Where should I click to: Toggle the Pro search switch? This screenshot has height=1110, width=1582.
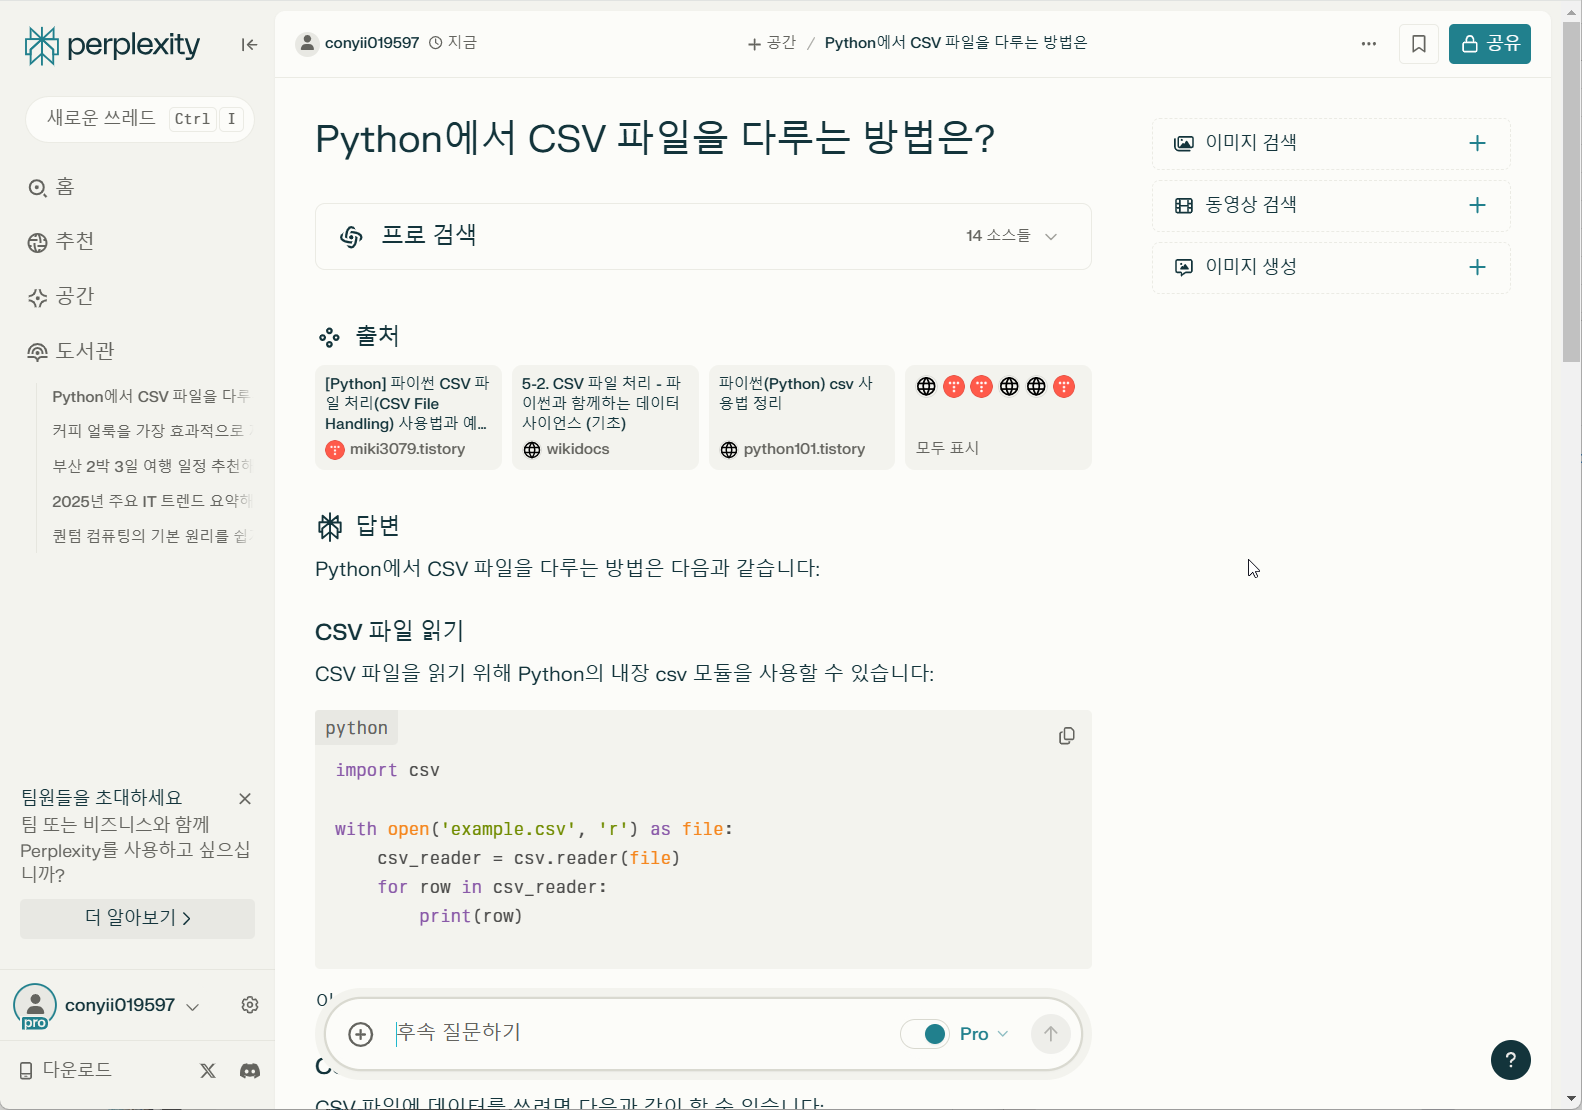click(925, 1034)
